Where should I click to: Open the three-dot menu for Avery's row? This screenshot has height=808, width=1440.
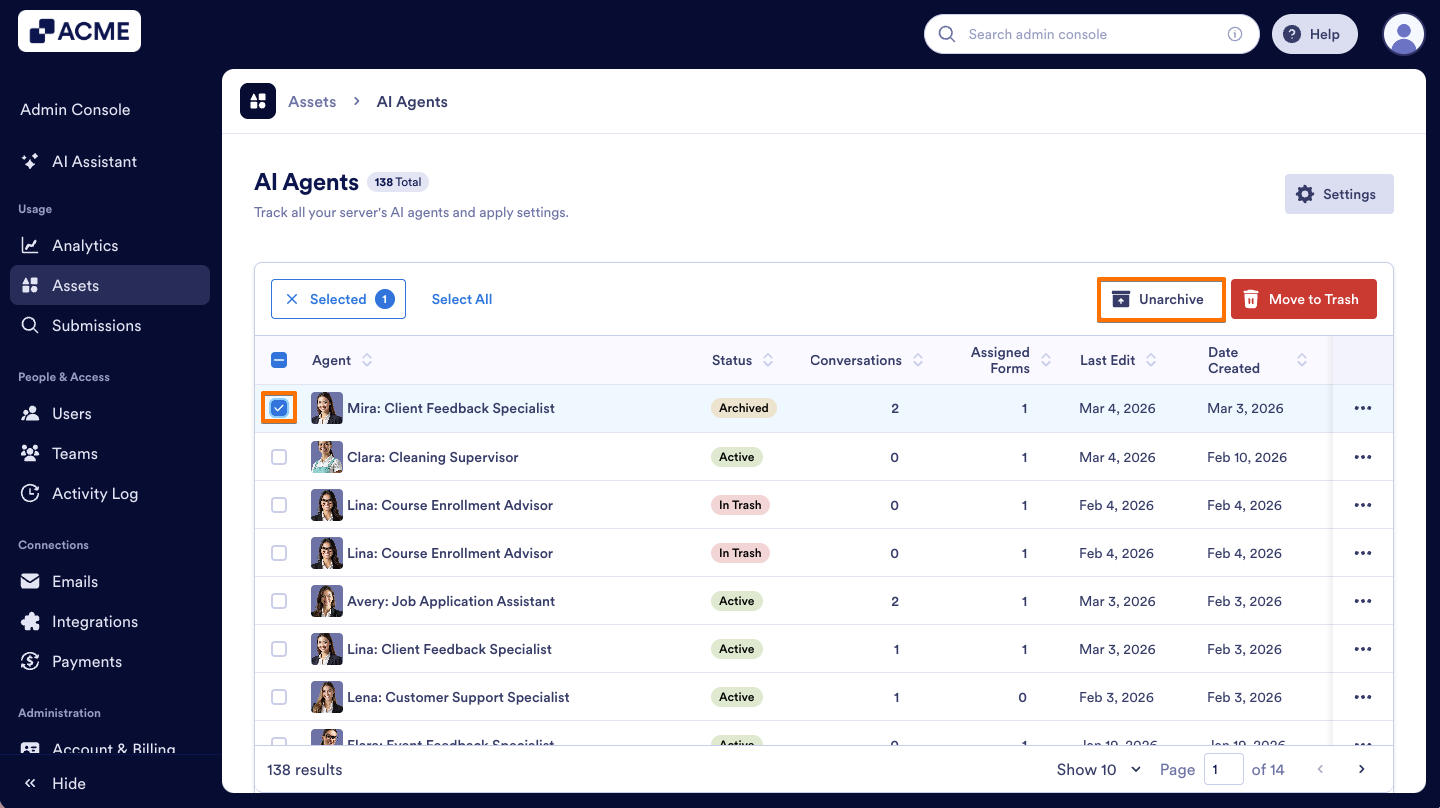[x=1363, y=601]
